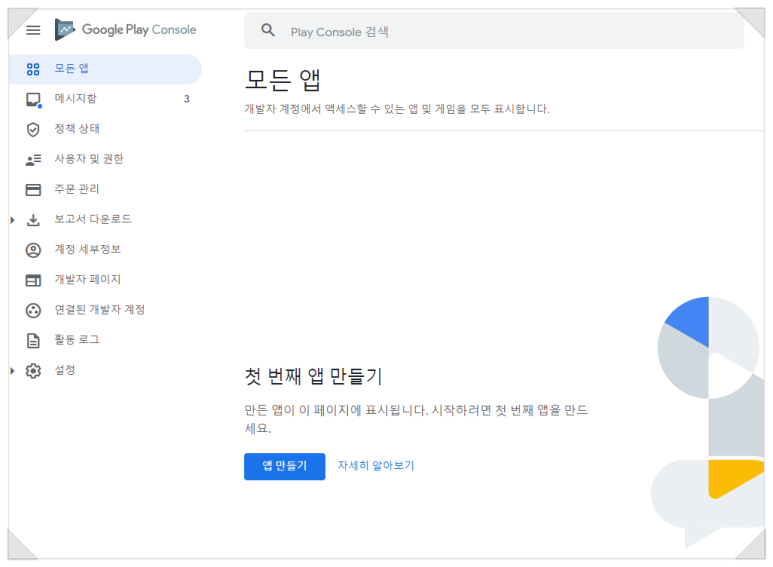Click the 앱 만들기 button
The width and height of the screenshot is (773, 567).
[284, 466]
